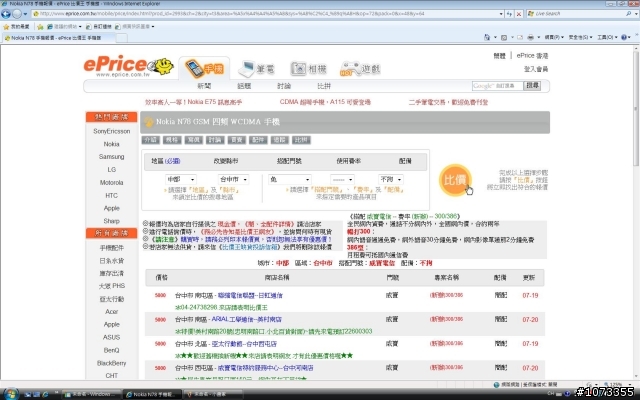The height and width of the screenshot is (400, 640).
Task: Open the rate plan dropdown showing dashes
Action: [342, 179]
